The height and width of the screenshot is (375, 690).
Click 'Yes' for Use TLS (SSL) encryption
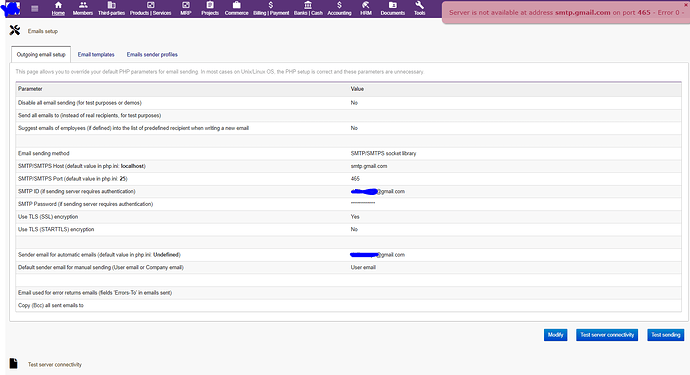(355, 217)
